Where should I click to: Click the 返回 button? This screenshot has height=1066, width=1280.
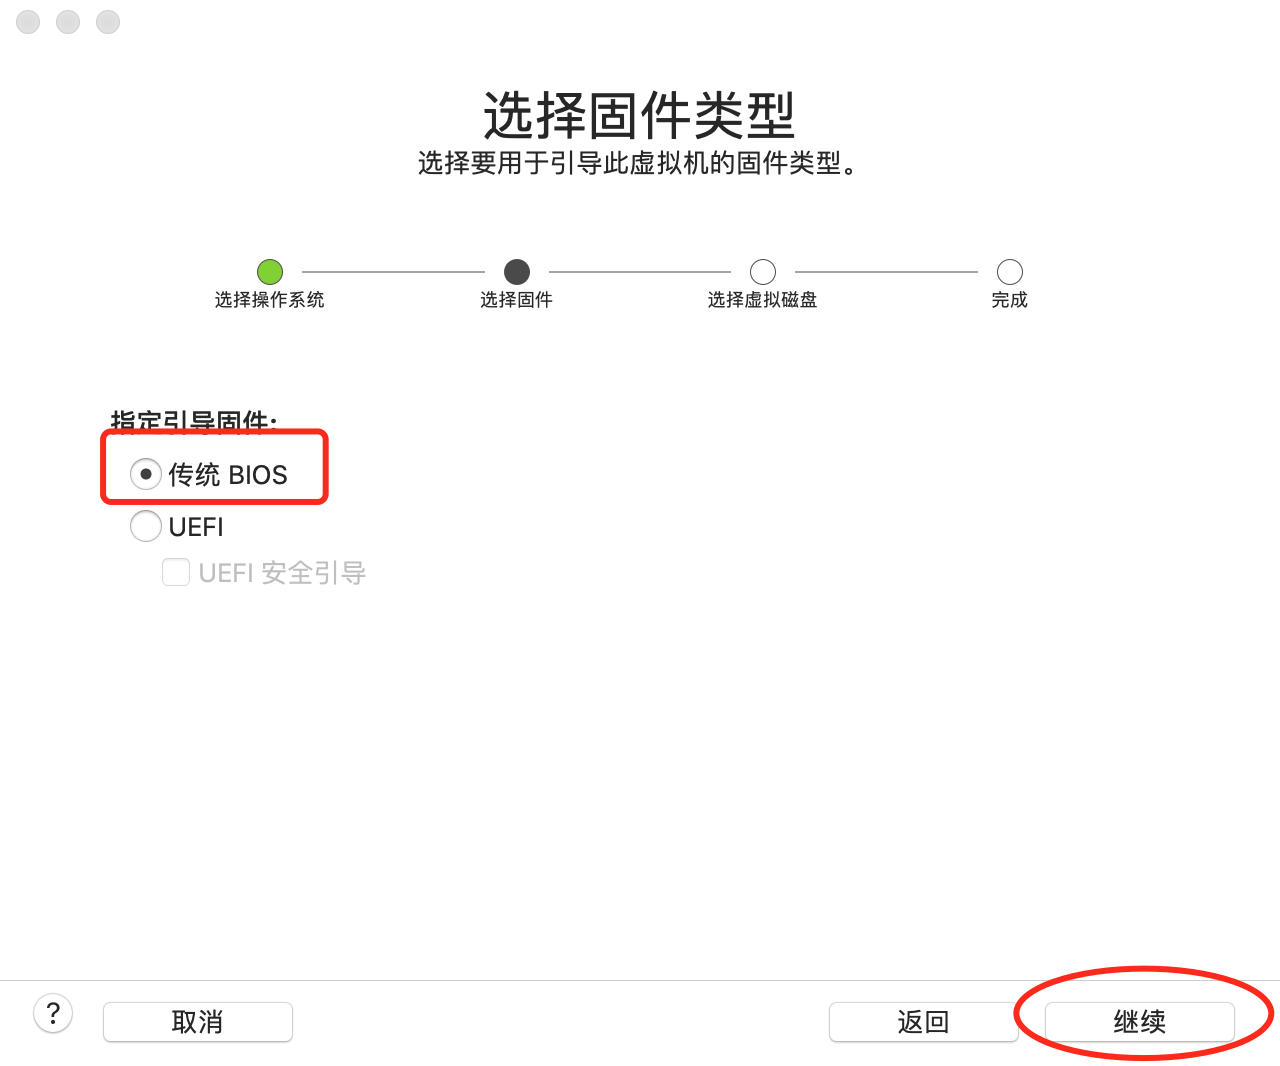point(924,1022)
